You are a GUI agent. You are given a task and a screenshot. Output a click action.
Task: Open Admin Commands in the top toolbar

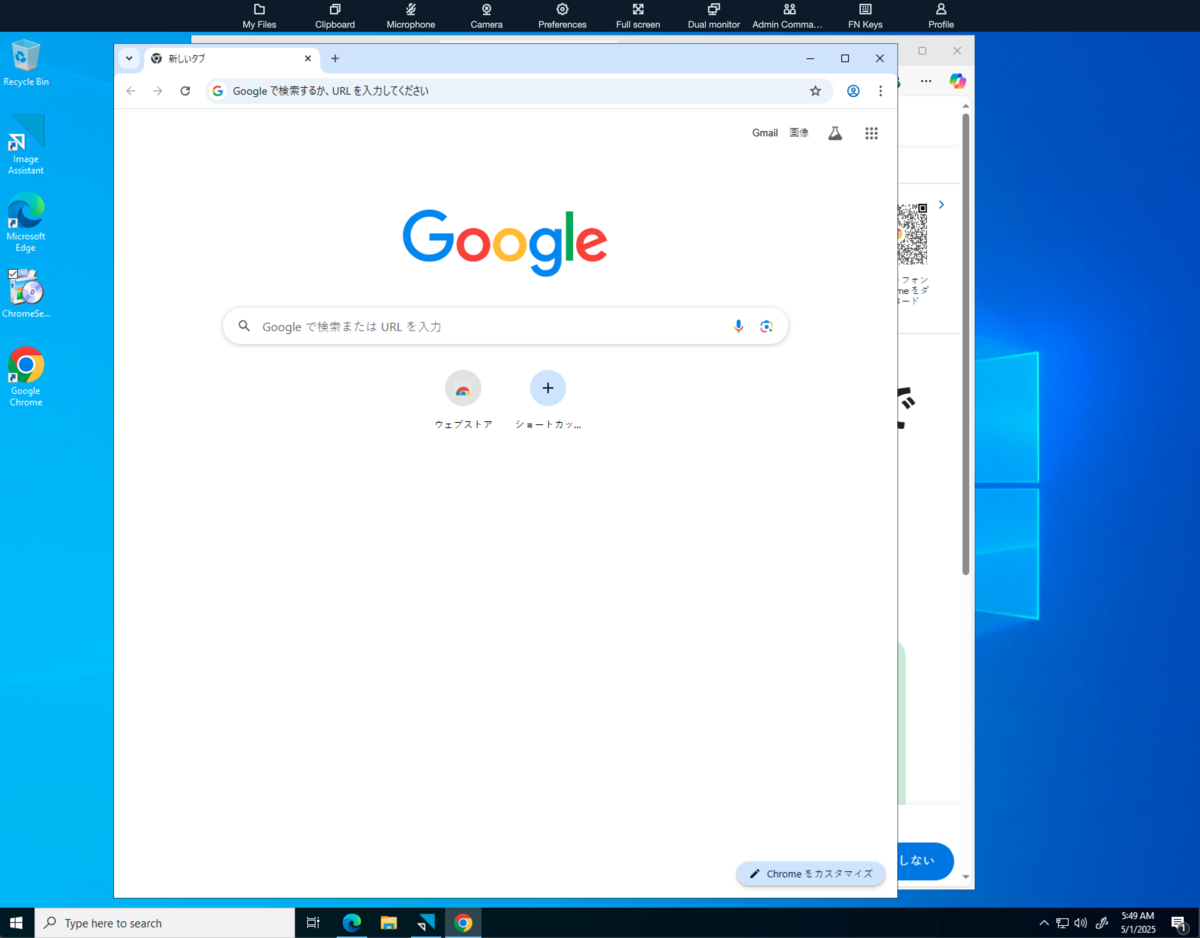click(789, 15)
